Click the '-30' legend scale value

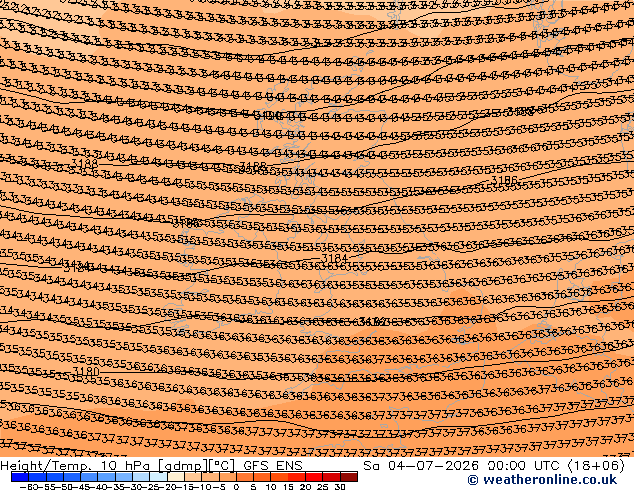point(136,487)
